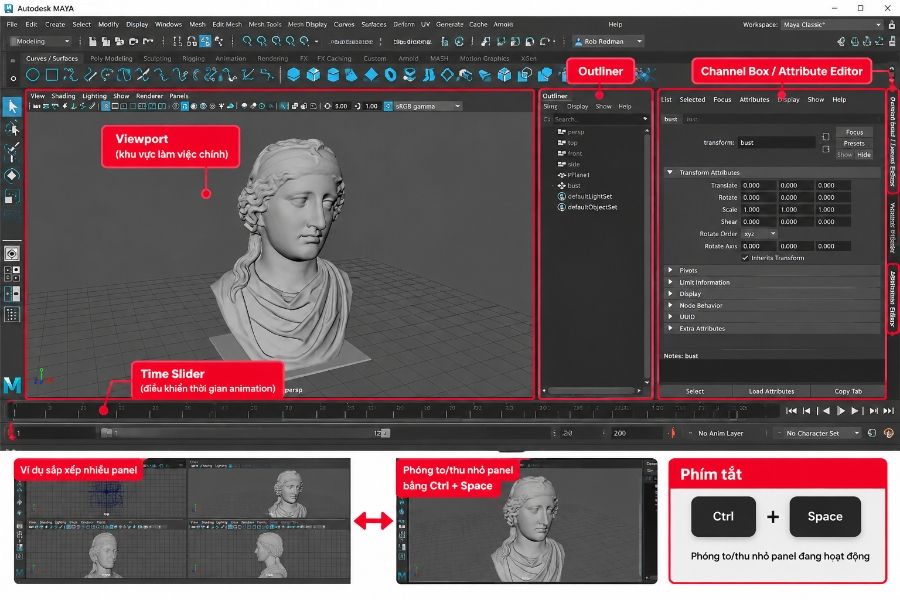Click the Open Scene icon in the status line
Viewport: 900px width, 600px height.
106,41
